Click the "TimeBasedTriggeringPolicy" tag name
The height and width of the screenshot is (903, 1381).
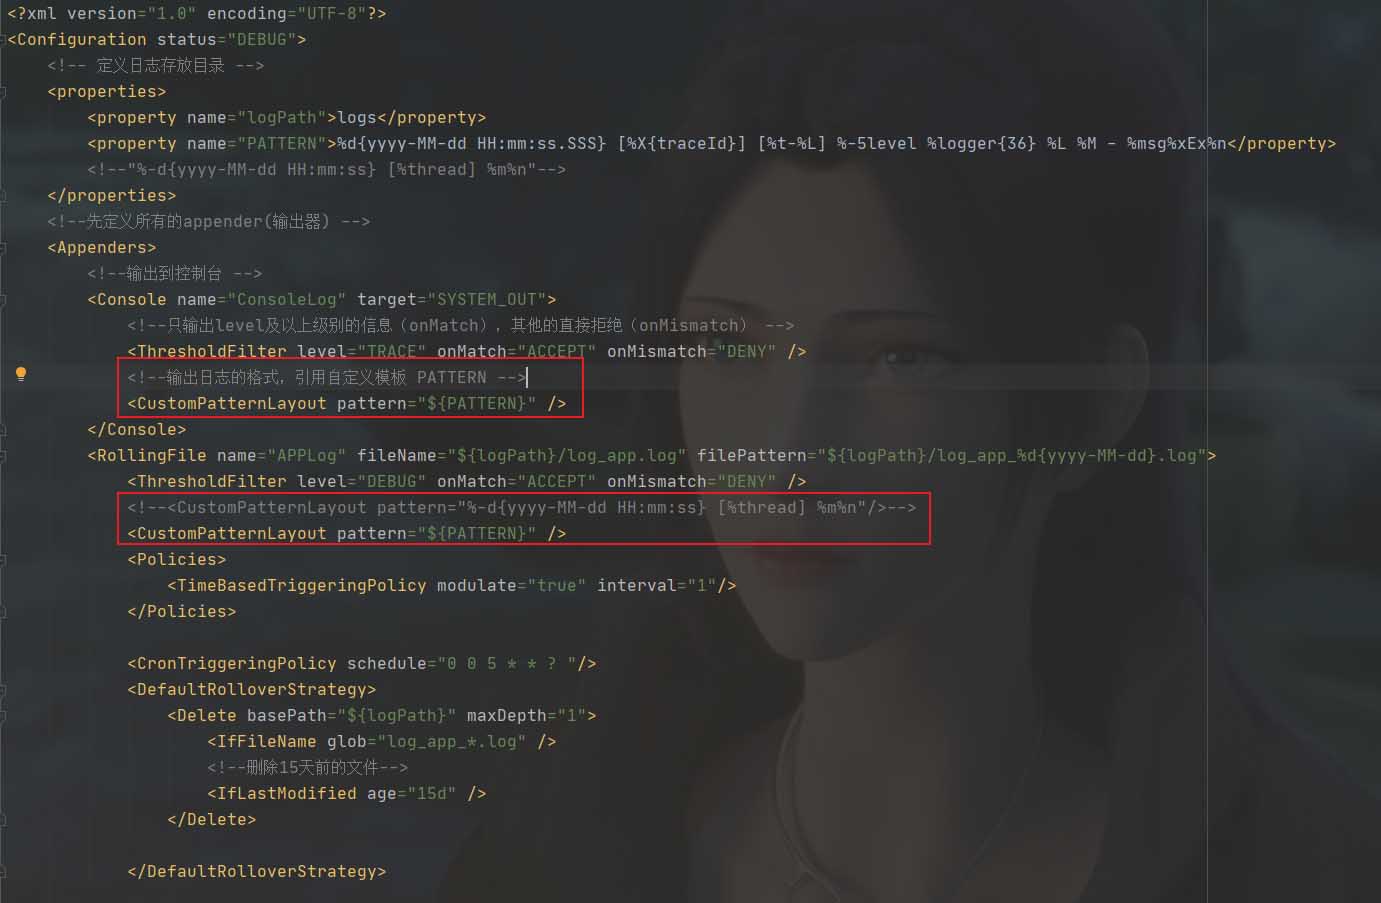pyautogui.click(x=302, y=585)
